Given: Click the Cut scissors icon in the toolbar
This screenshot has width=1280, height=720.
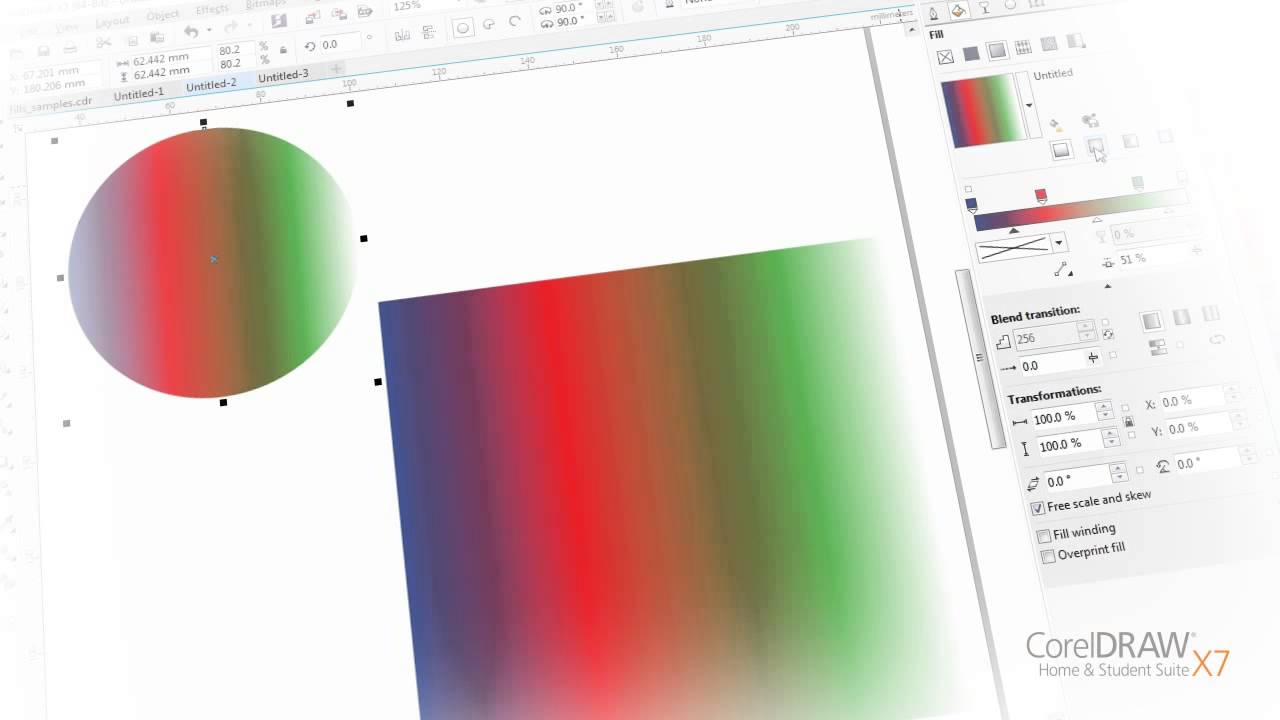Looking at the screenshot, I should tap(103, 42).
